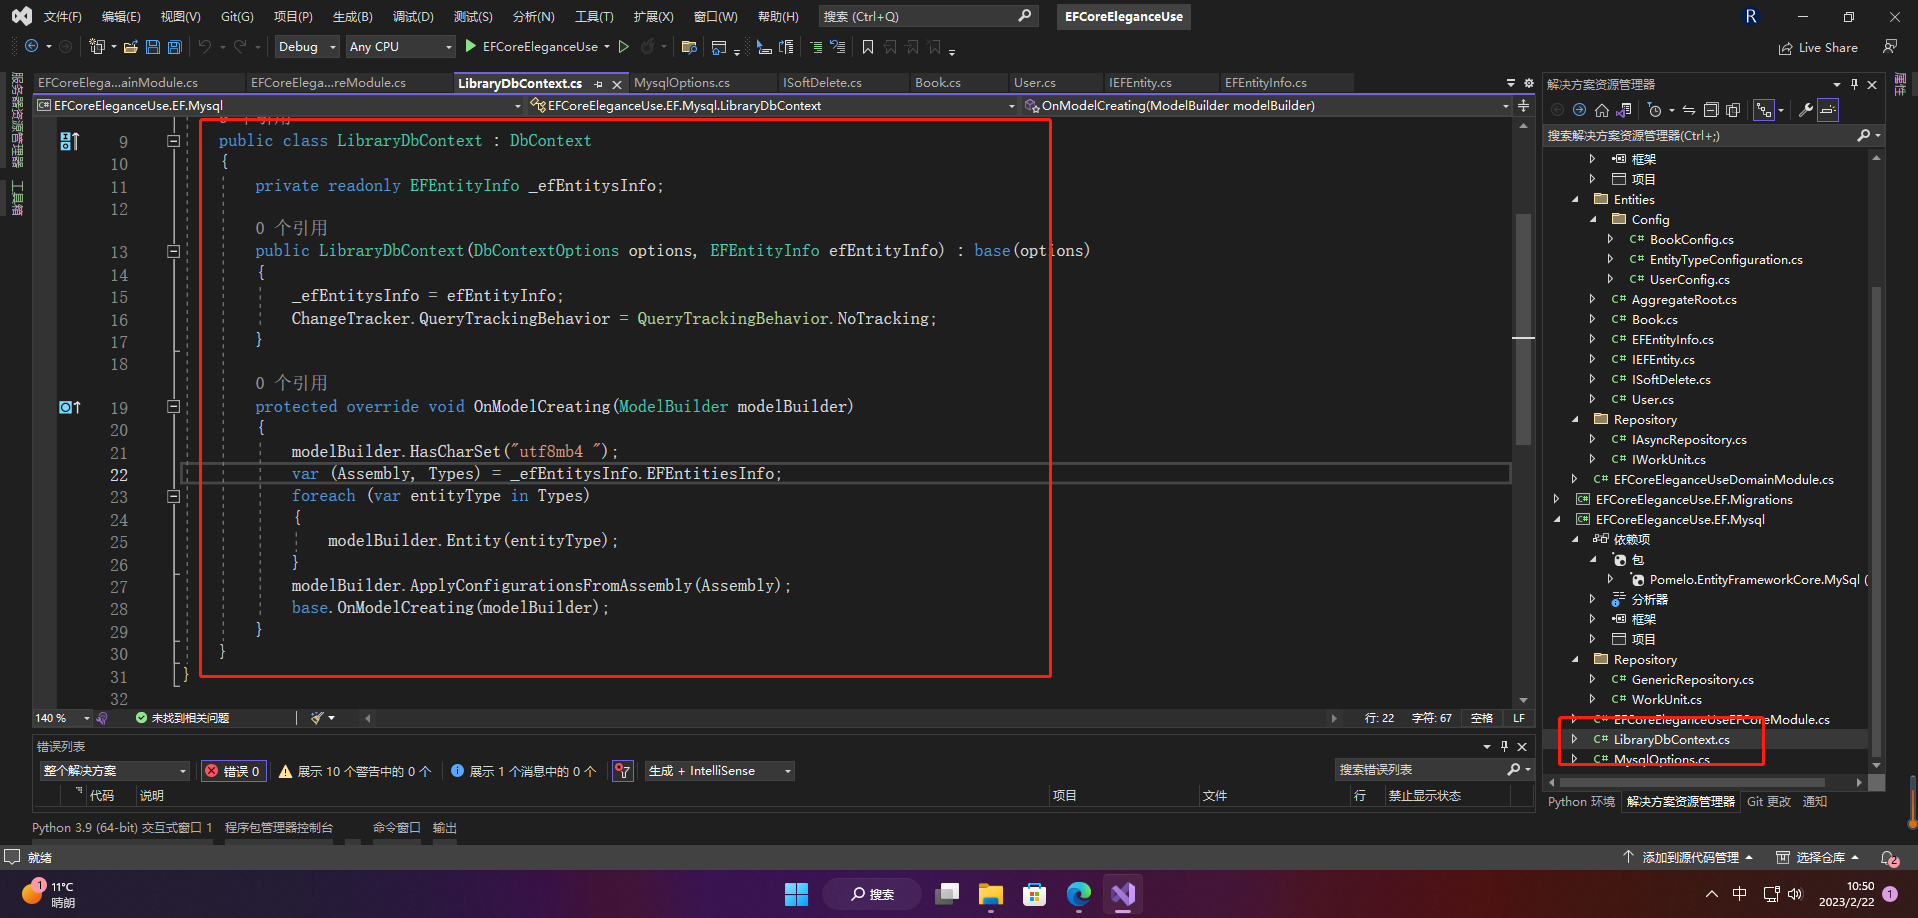Toggle the nested files view button in Solution Explorer

(1764, 110)
